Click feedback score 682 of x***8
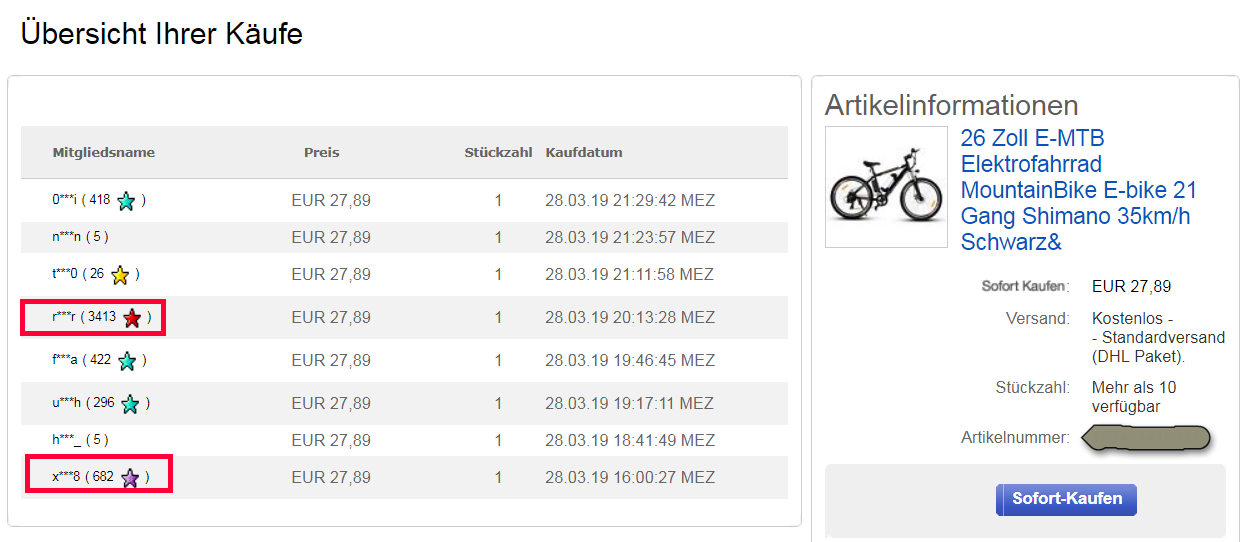The width and height of the screenshot is (1251, 542). click(103, 478)
